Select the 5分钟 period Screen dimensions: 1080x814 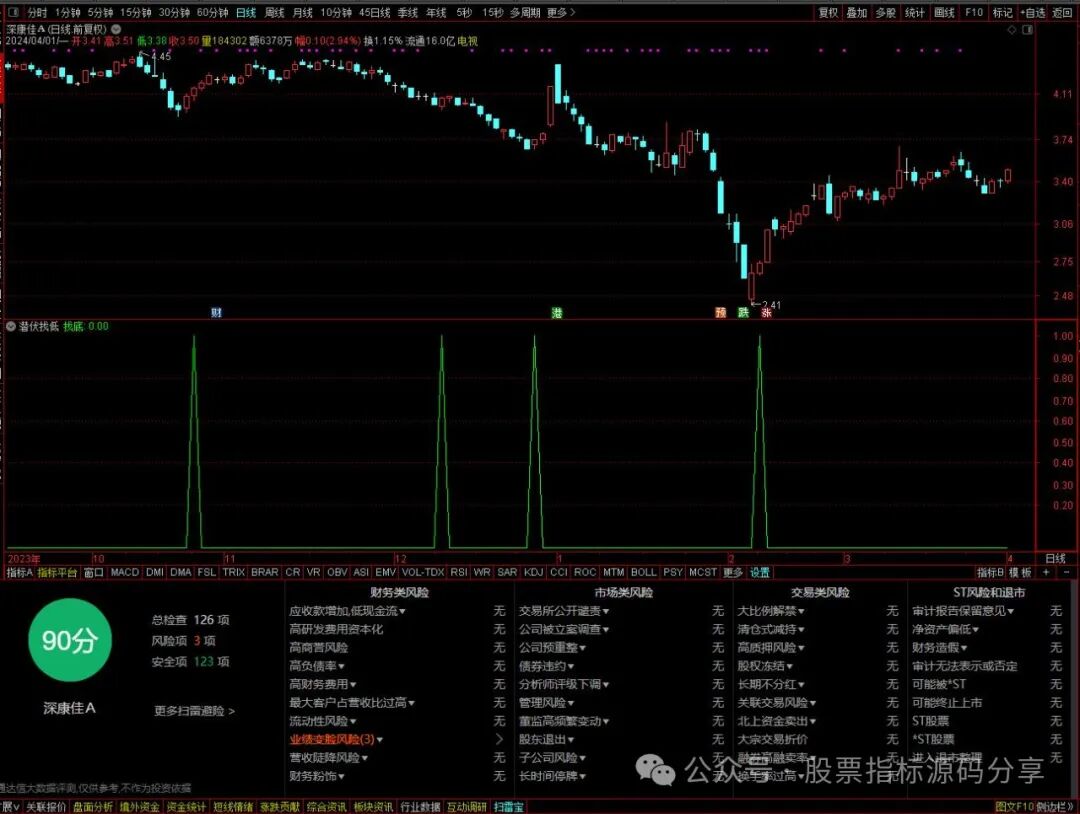[x=100, y=12]
